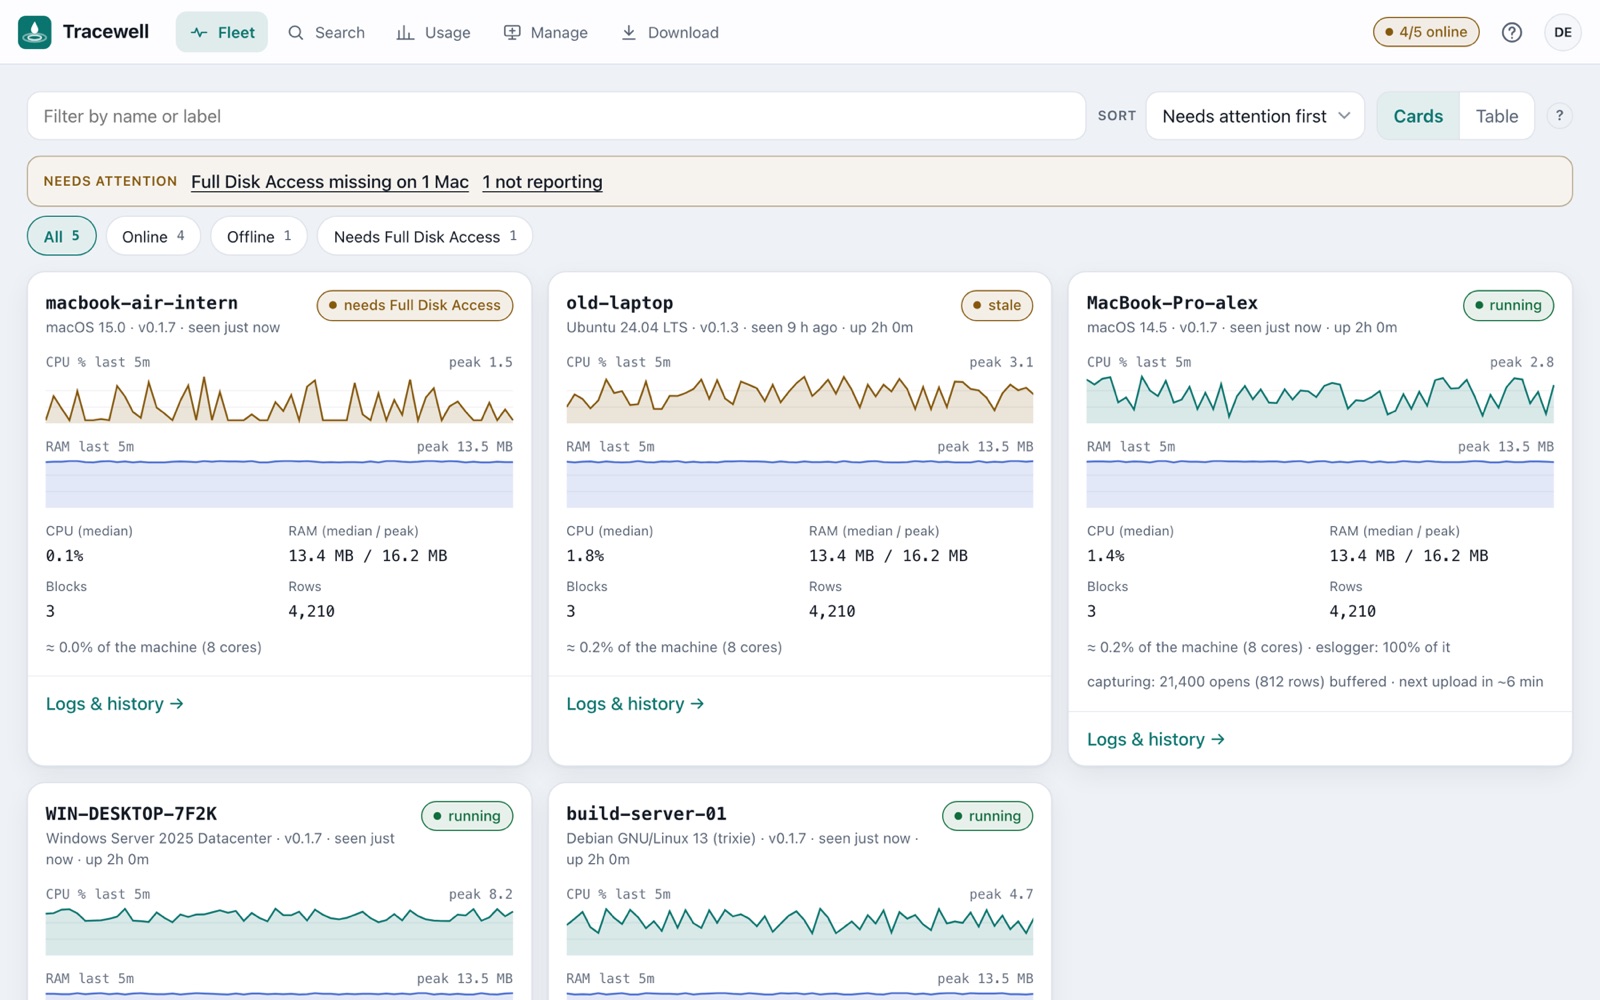Viewport: 1600px width, 1000px height.
Task: Click the question mark next to Table view
Action: (x=1559, y=116)
